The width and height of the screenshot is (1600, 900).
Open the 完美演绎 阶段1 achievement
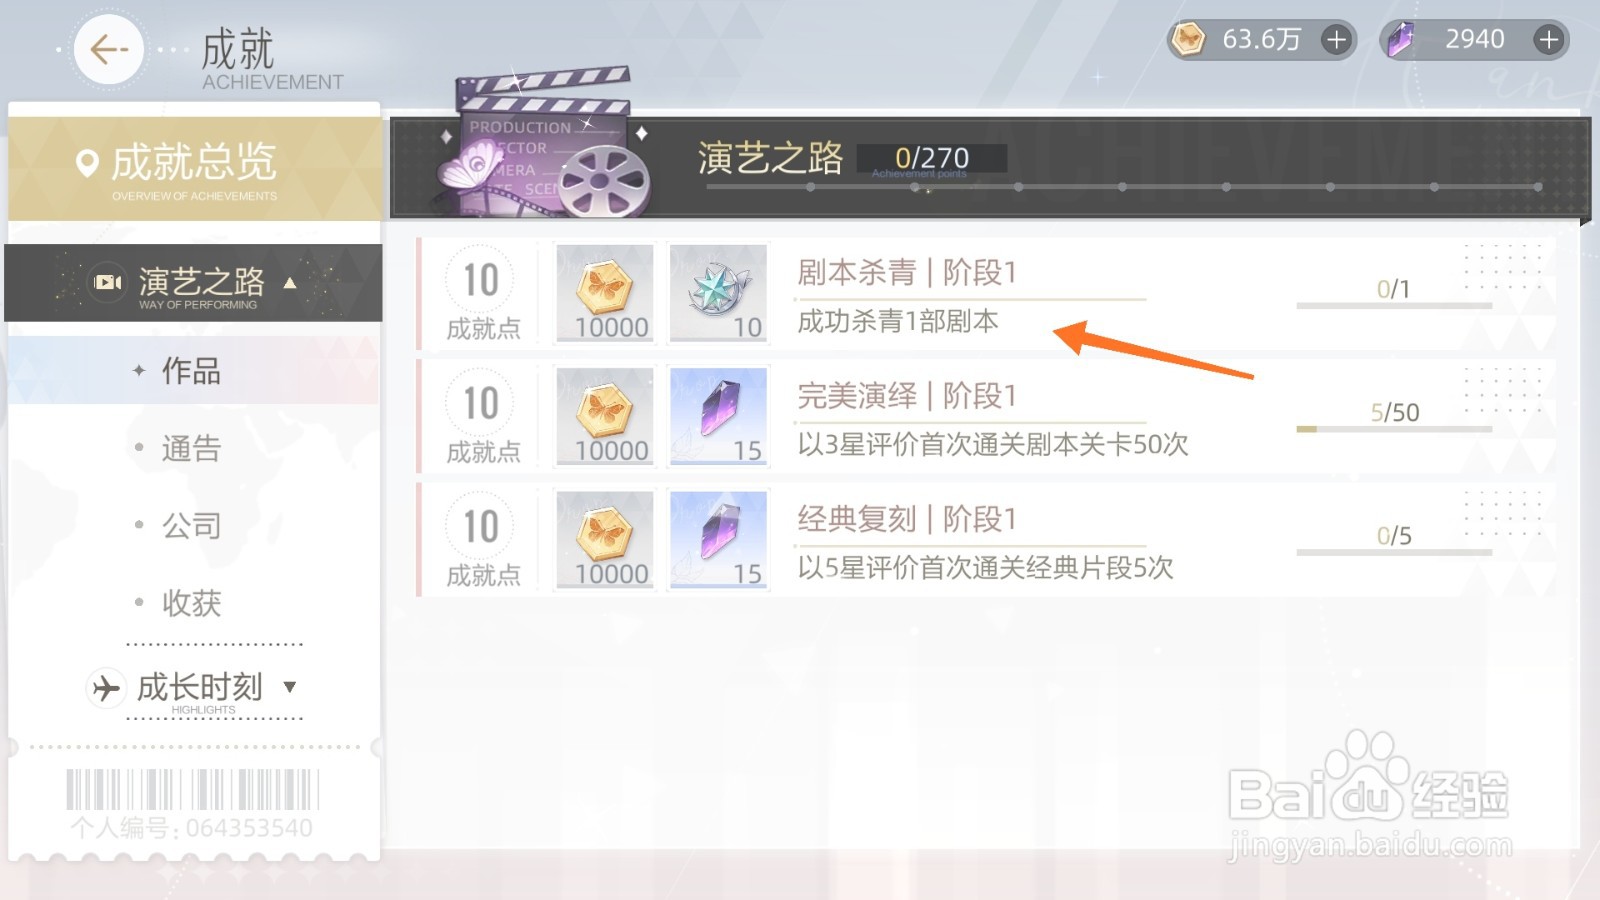[x=986, y=416]
